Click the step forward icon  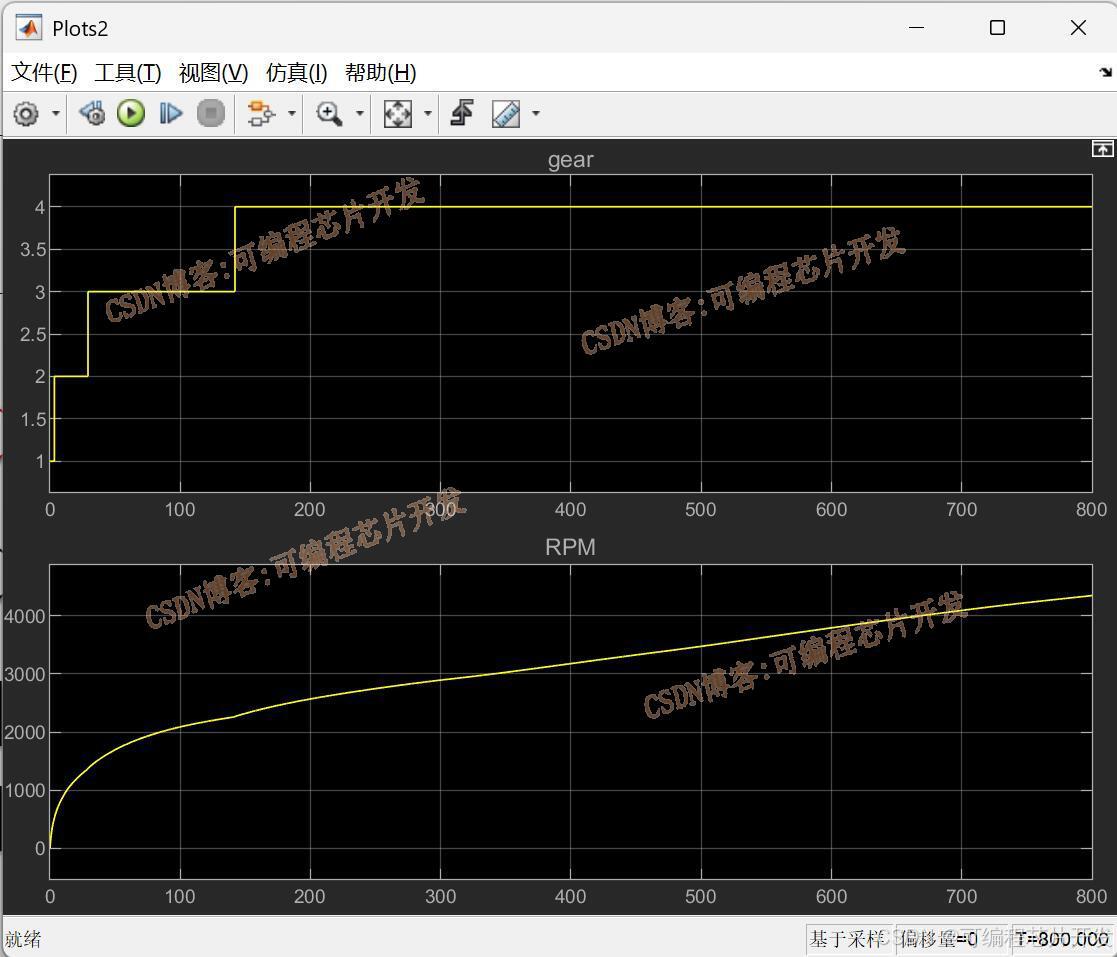point(170,113)
